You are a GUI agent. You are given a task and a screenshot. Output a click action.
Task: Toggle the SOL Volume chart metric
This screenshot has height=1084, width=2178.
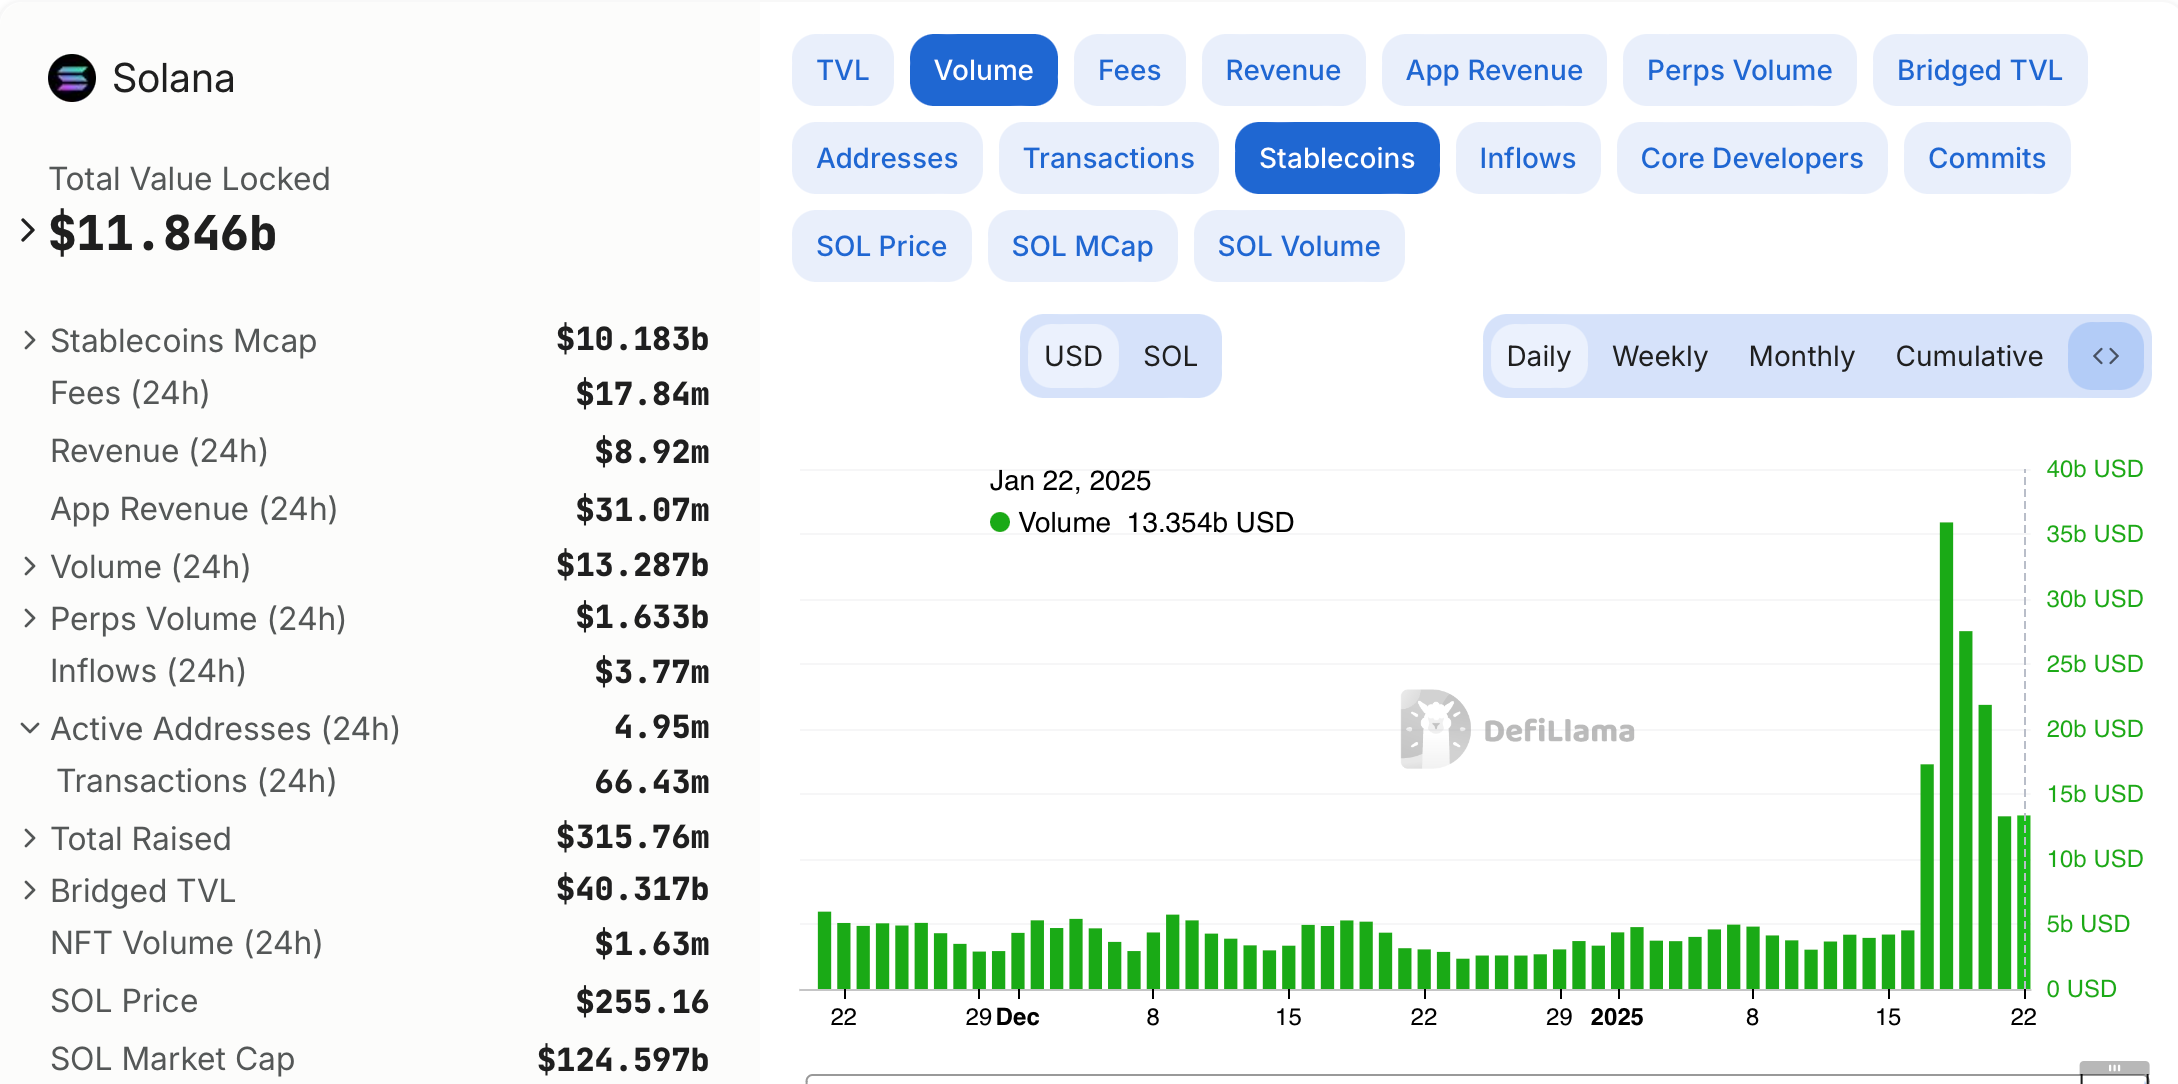[1299, 246]
